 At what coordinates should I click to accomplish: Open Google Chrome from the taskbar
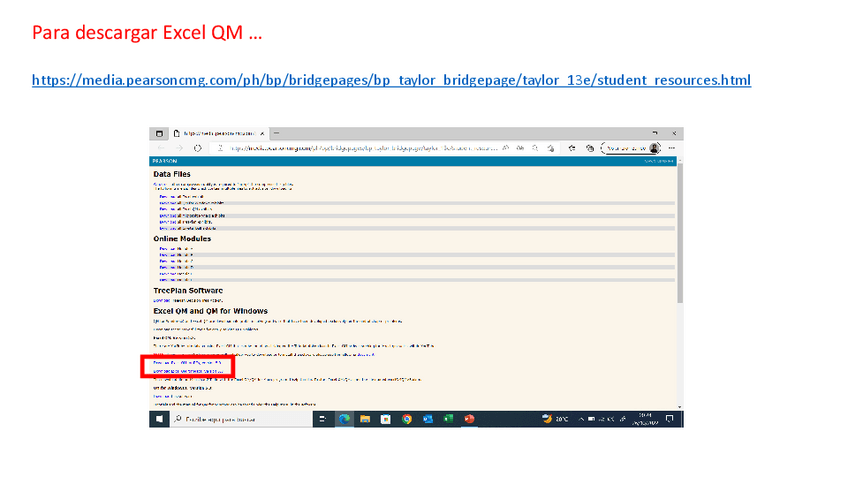407,419
